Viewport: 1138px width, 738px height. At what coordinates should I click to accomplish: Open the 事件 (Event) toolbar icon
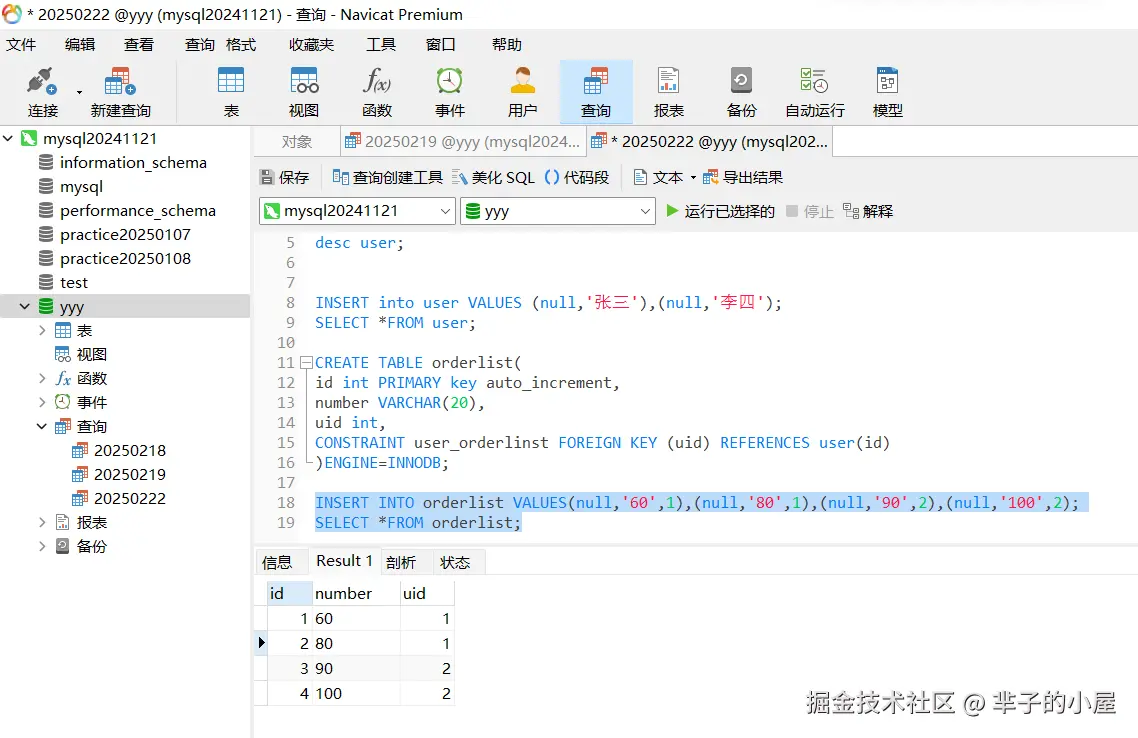click(x=449, y=91)
